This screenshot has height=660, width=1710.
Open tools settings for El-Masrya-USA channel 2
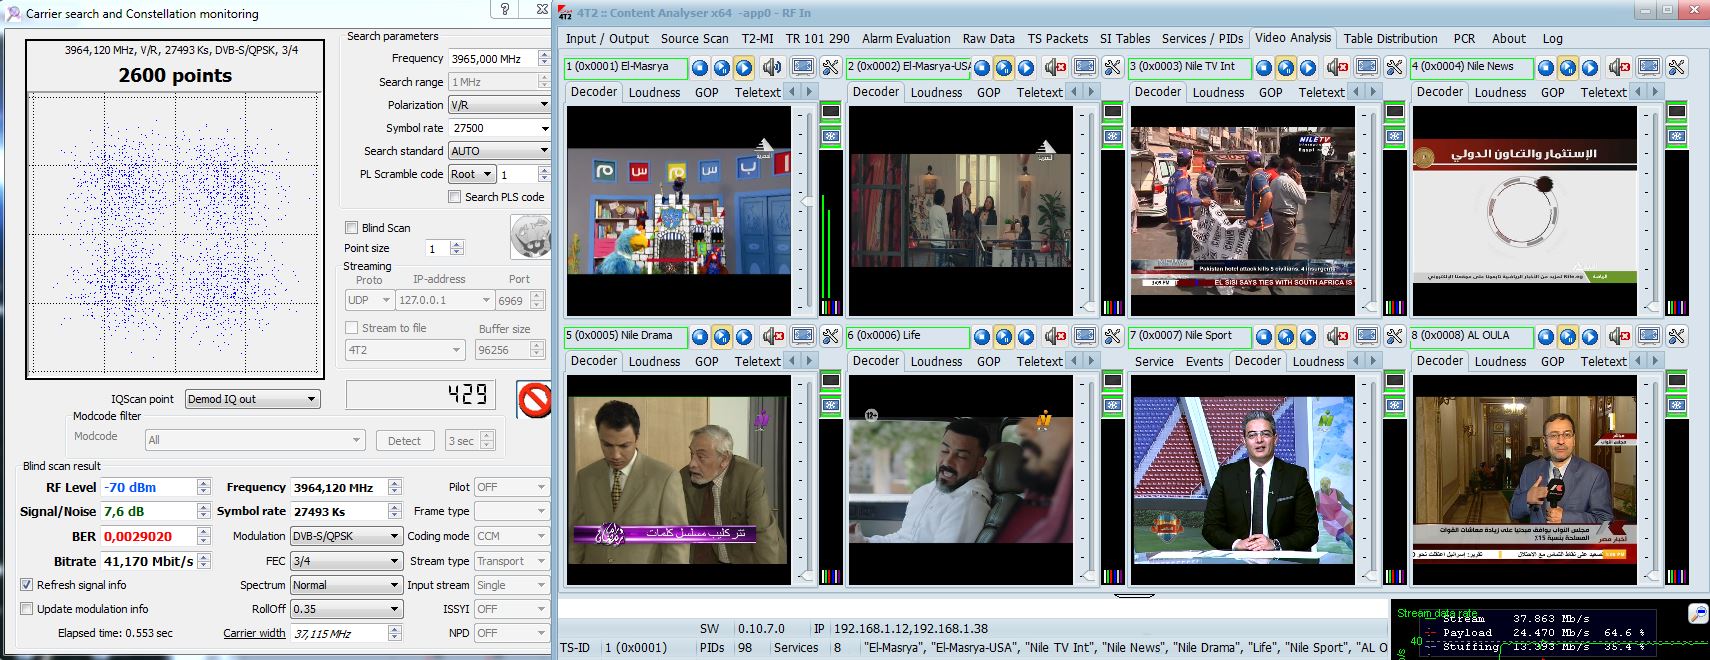[1112, 68]
